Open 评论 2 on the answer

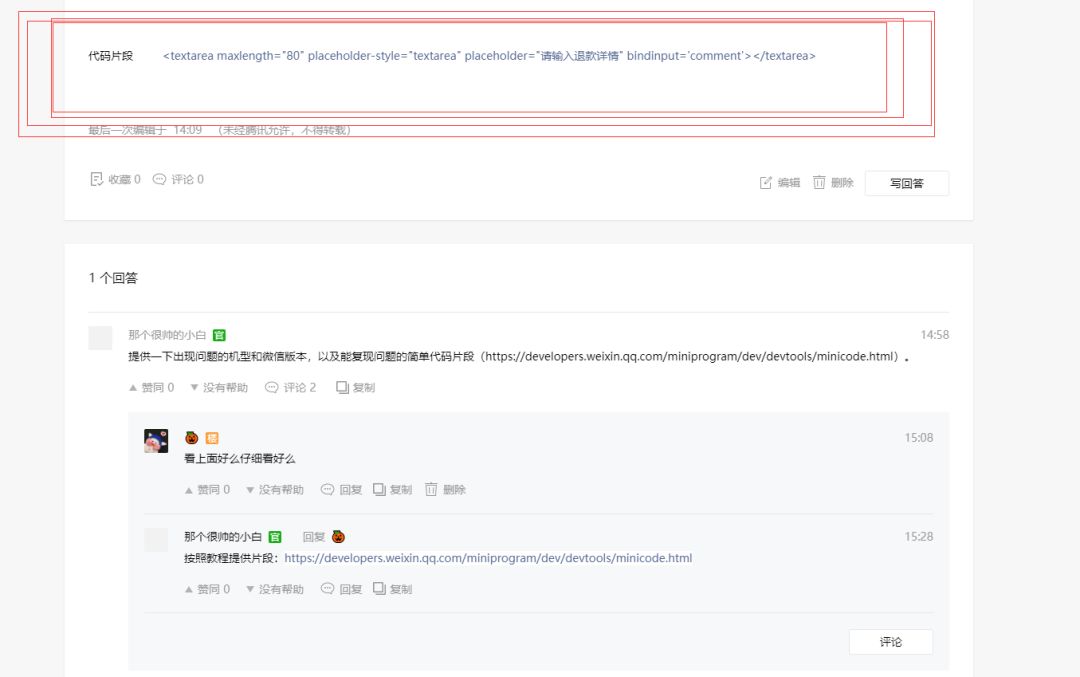pyautogui.click(x=291, y=388)
